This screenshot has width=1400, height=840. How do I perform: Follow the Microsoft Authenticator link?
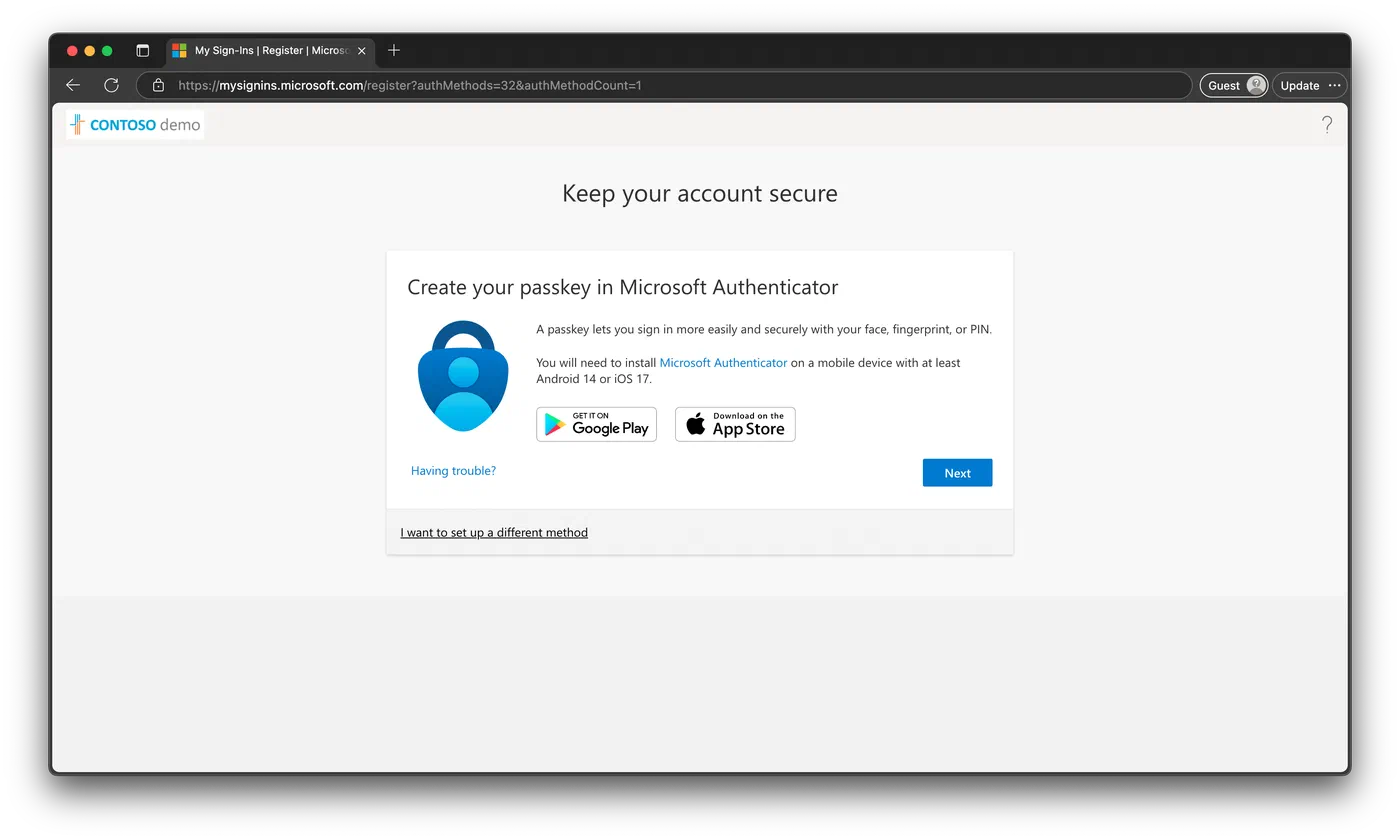[723, 363]
